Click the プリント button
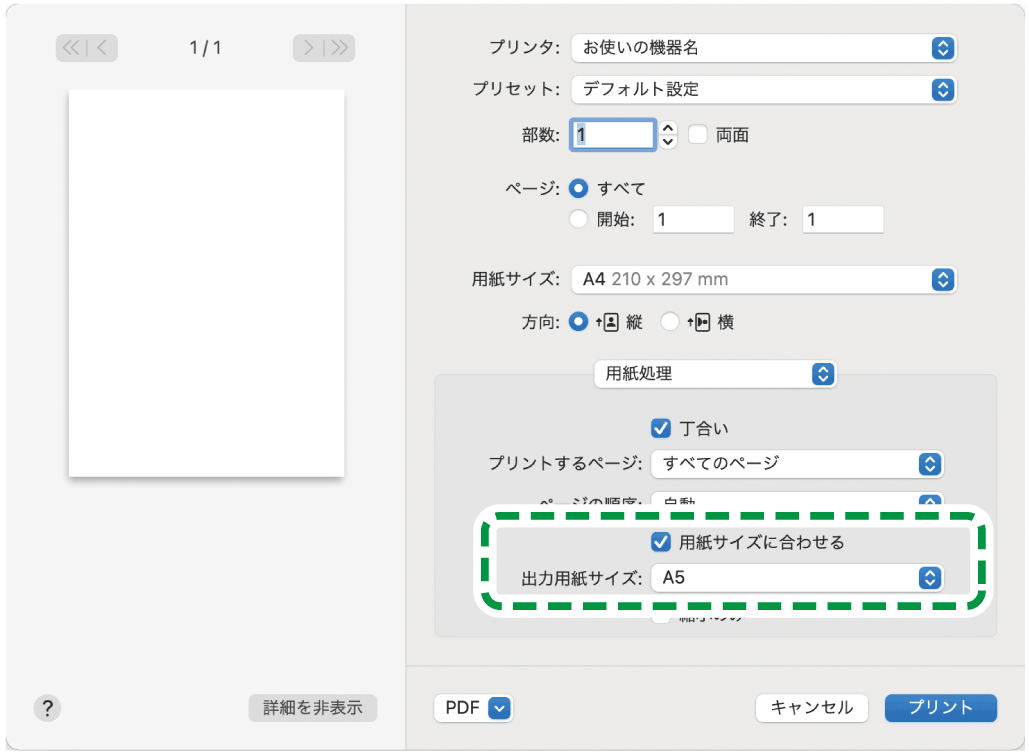 [940, 707]
